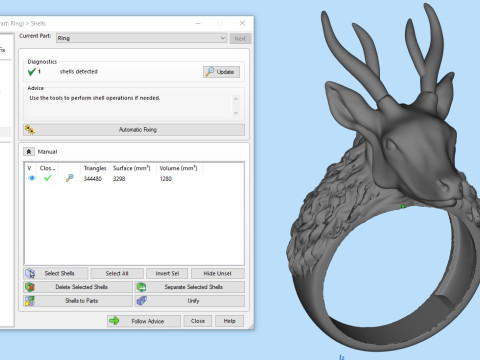This screenshot has height=360, width=480.
Task: Select the Triangles value 344480
Action: click(x=93, y=179)
